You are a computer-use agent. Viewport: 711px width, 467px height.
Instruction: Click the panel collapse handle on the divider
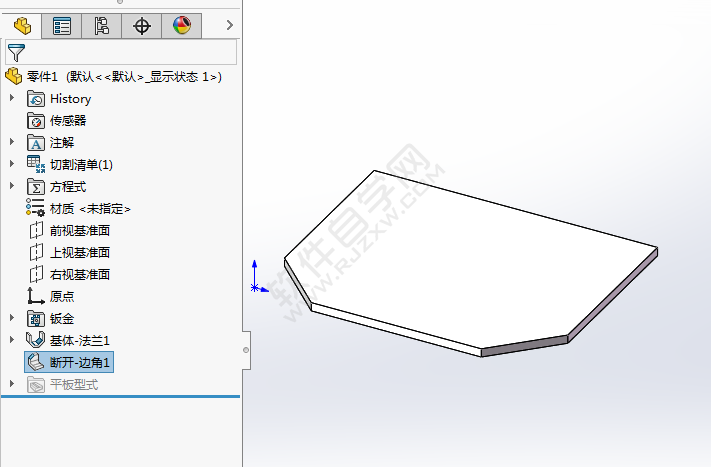tap(245, 350)
